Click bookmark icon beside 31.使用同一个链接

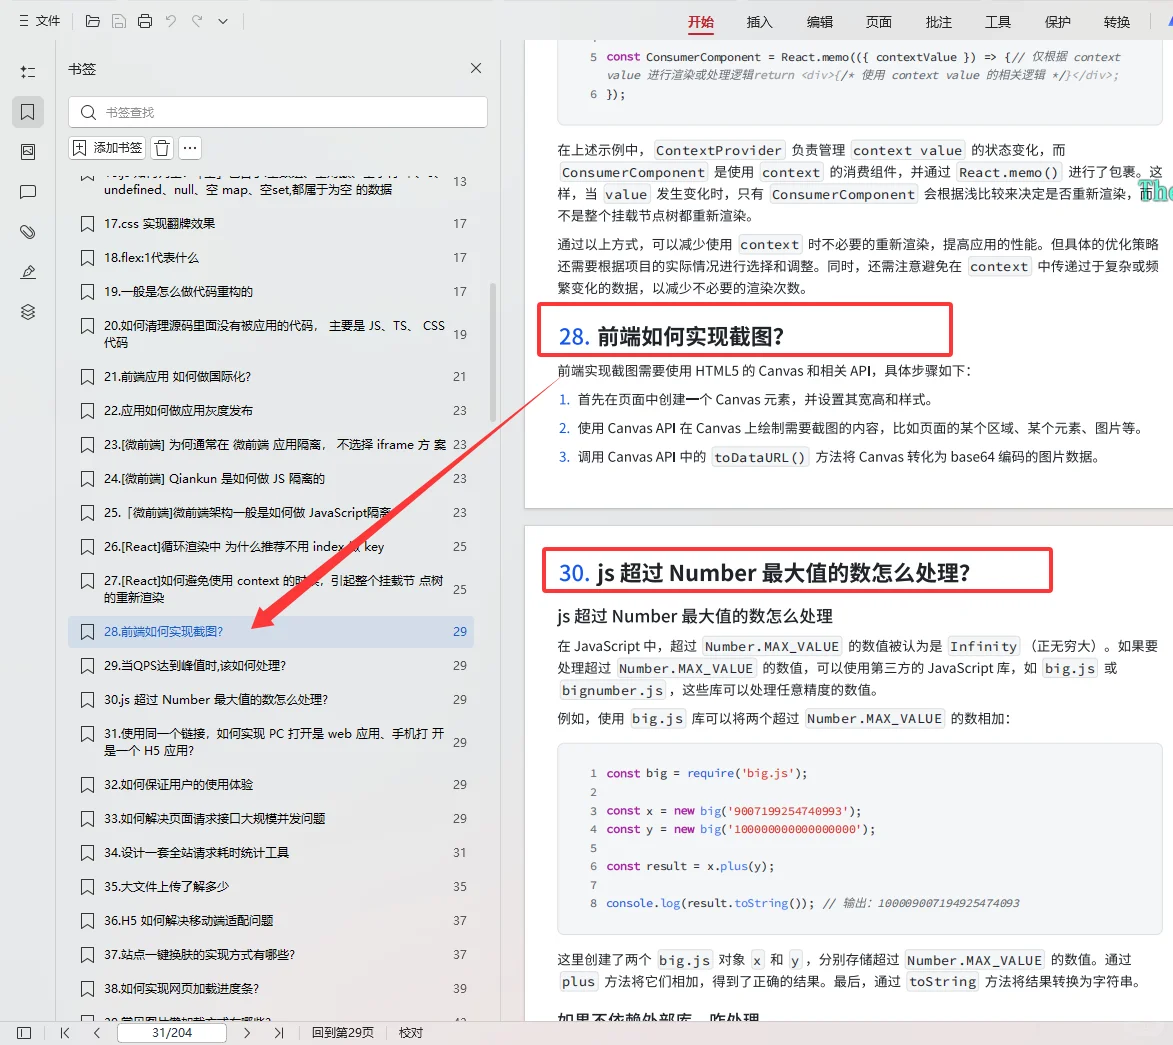point(88,734)
